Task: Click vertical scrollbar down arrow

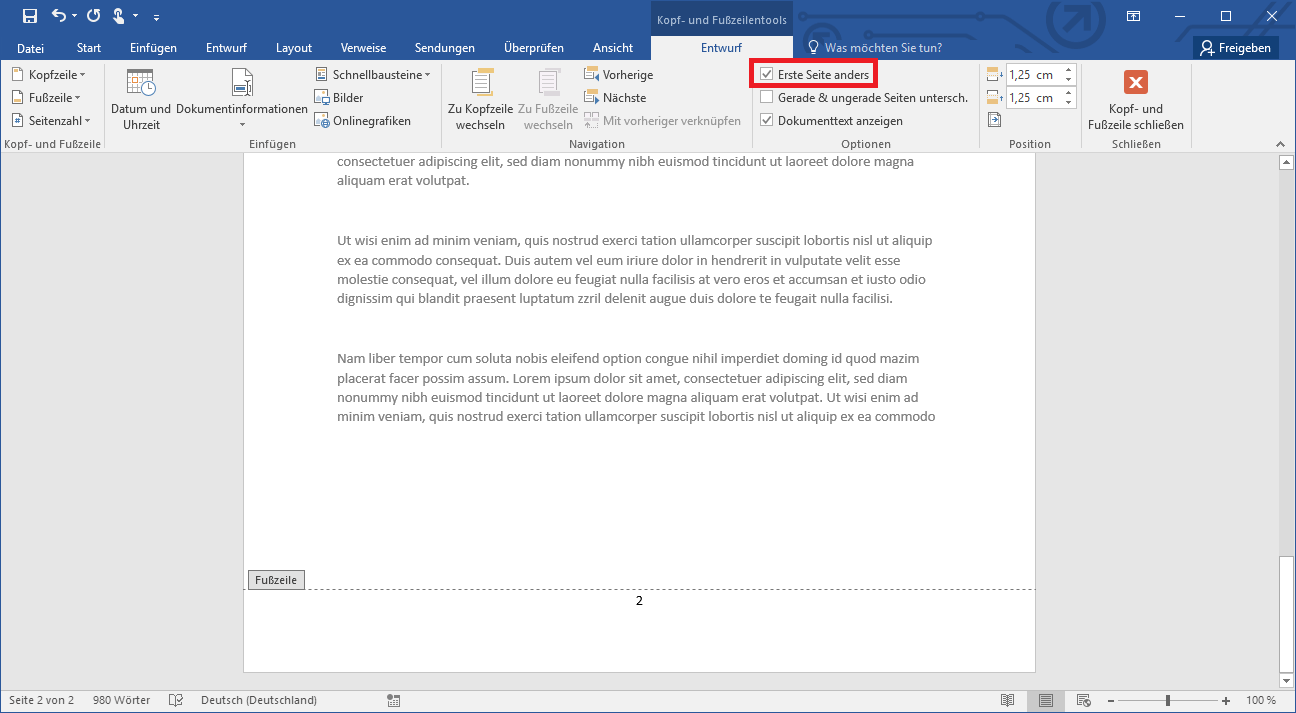Action: pyautogui.click(x=1287, y=680)
